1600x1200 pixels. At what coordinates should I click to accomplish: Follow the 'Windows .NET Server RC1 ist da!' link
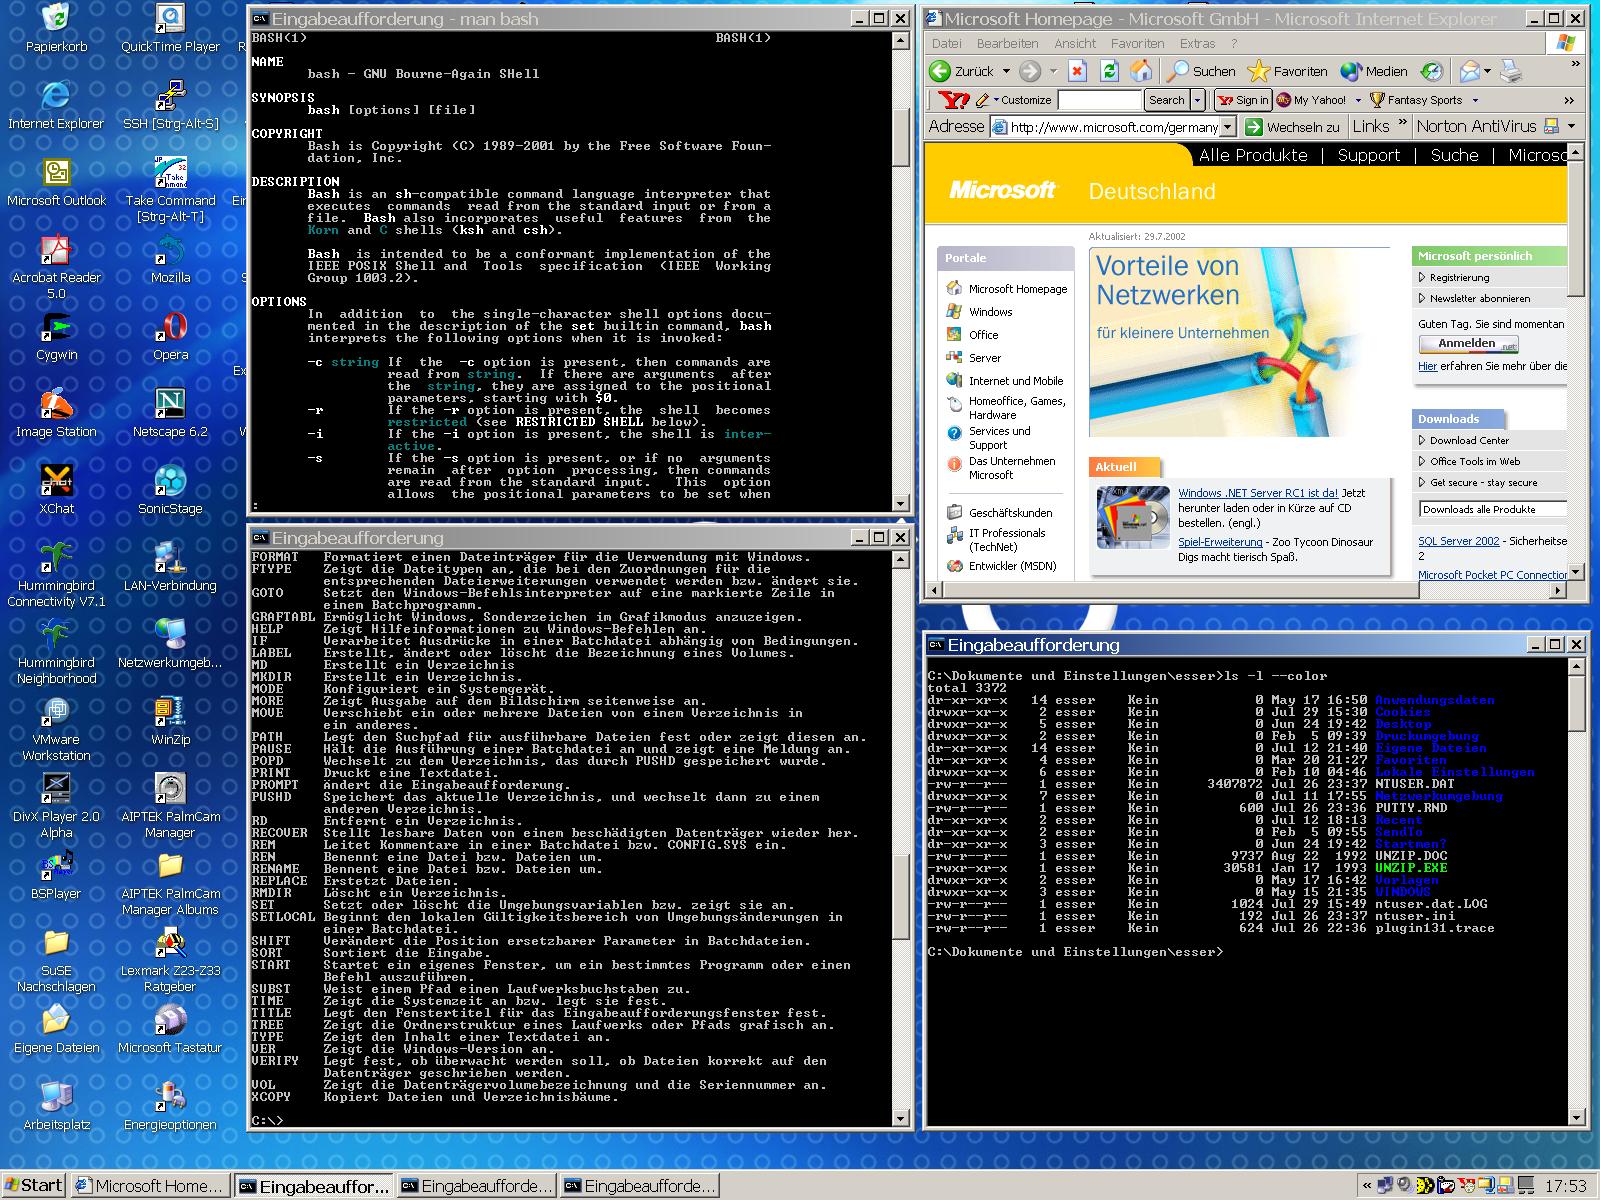(1259, 493)
